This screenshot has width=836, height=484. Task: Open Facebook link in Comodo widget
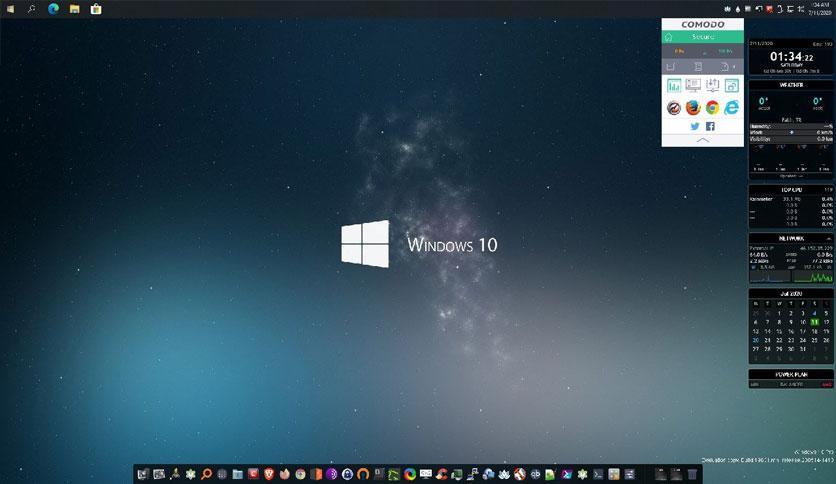coord(710,126)
